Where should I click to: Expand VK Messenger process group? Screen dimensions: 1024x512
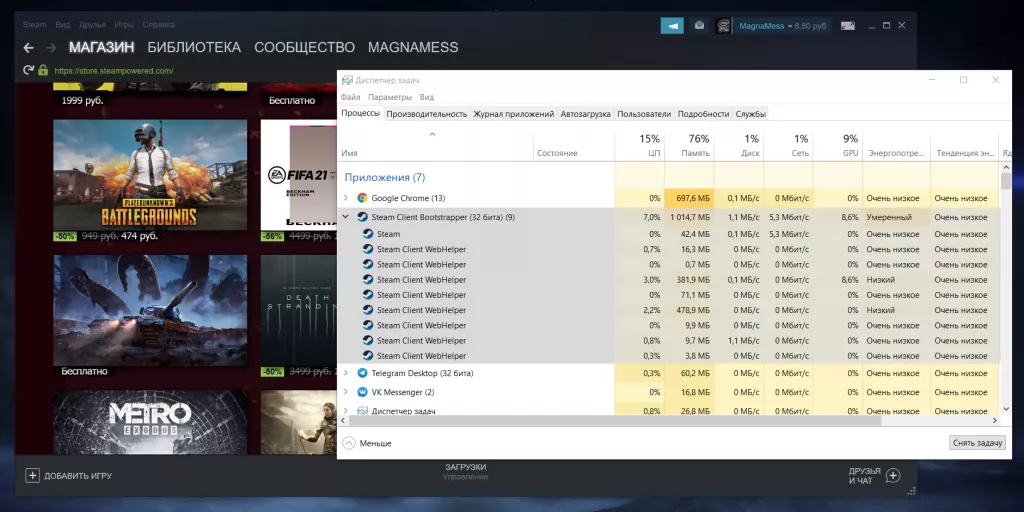coord(345,392)
